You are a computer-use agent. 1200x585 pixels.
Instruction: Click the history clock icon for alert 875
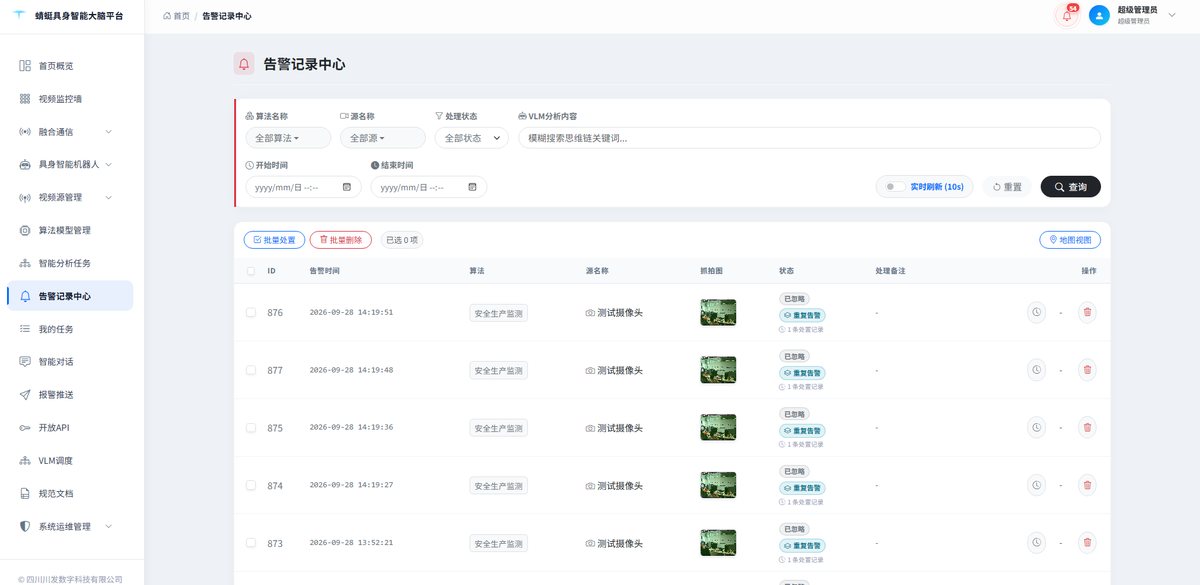click(1036, 428)
